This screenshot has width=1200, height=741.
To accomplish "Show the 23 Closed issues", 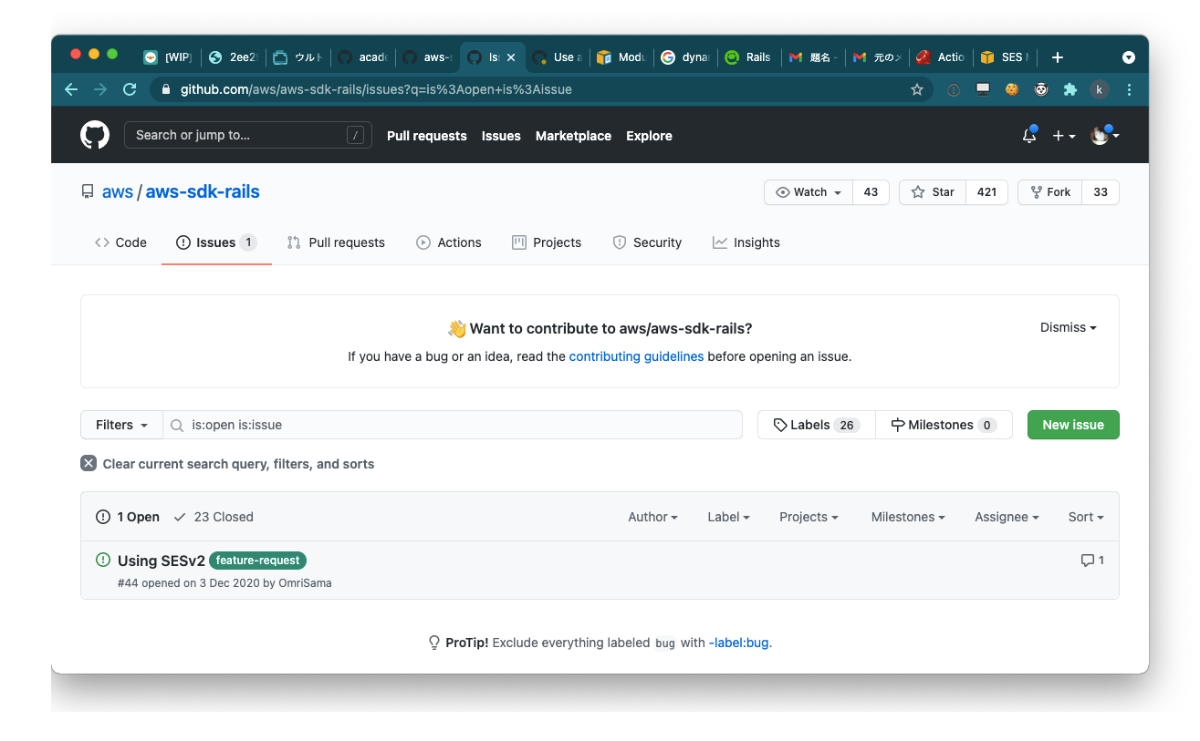I will pyautogui.click(x=214, y=517).
